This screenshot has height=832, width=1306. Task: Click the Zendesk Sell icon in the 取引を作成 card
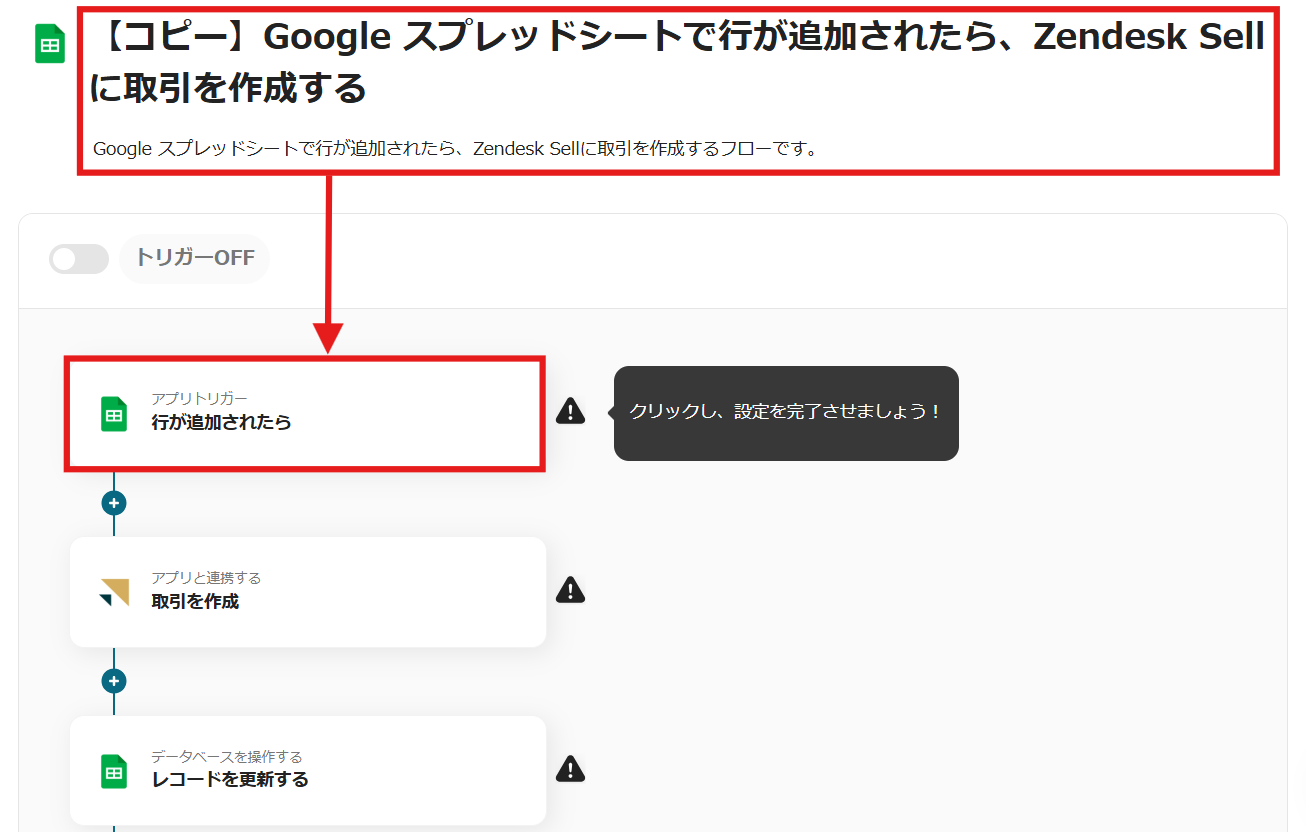114,592
